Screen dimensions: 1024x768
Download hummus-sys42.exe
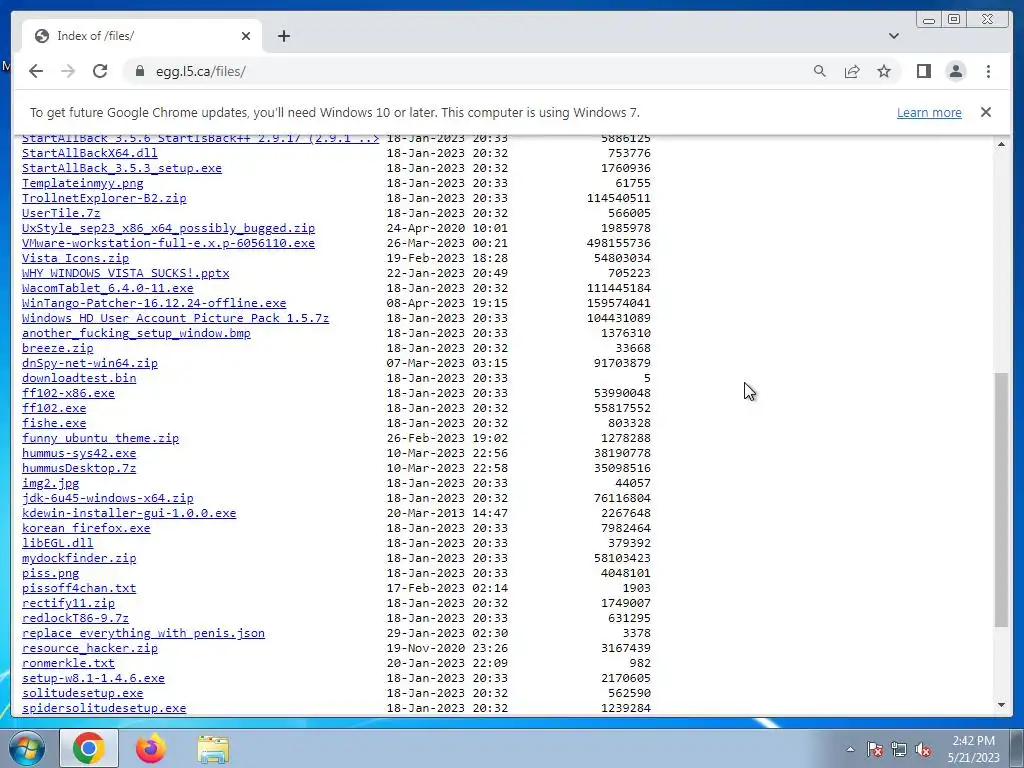(x=79, y=453)
